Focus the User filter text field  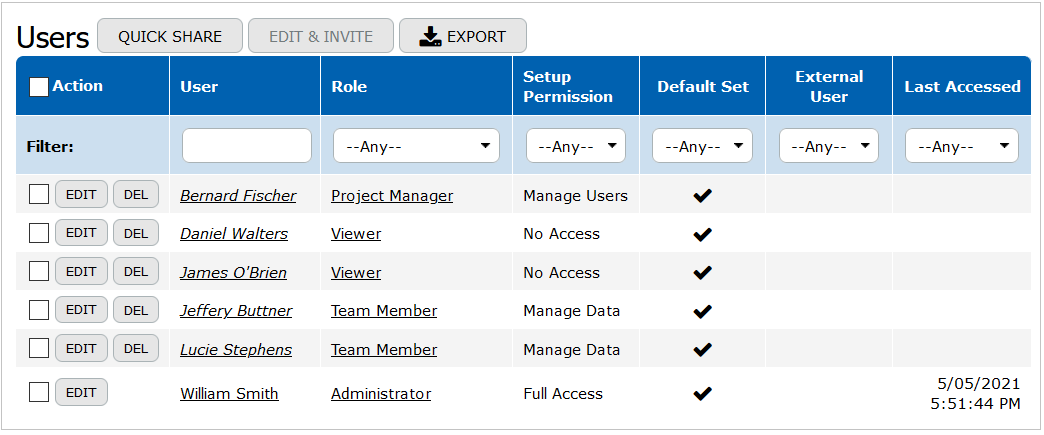[x=247, y=146]
